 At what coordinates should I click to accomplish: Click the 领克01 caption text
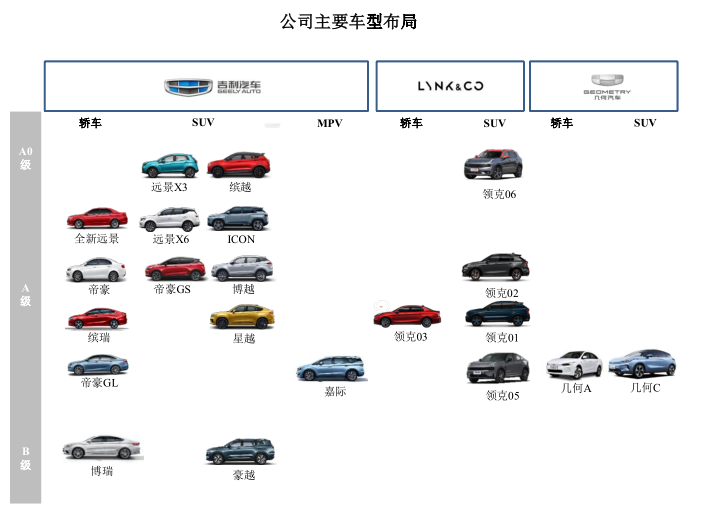click(502, 338)
